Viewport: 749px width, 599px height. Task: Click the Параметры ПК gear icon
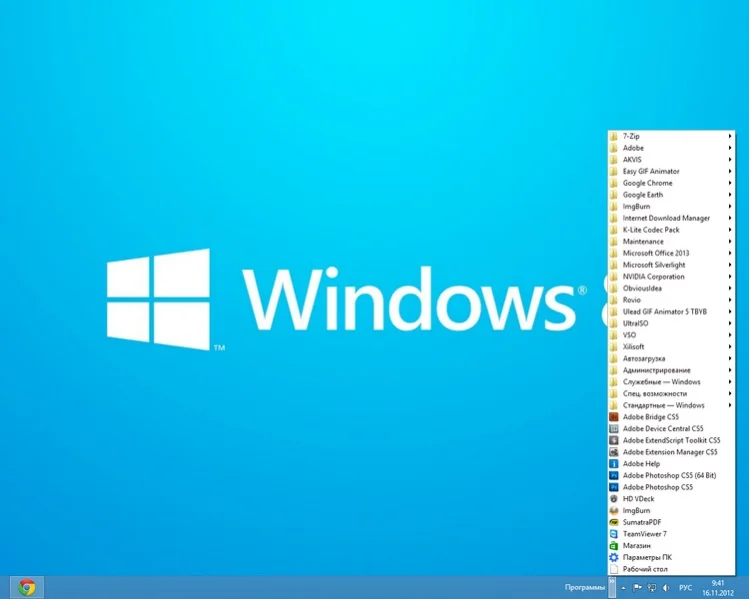pyautogui.click(x=614, y=557)
